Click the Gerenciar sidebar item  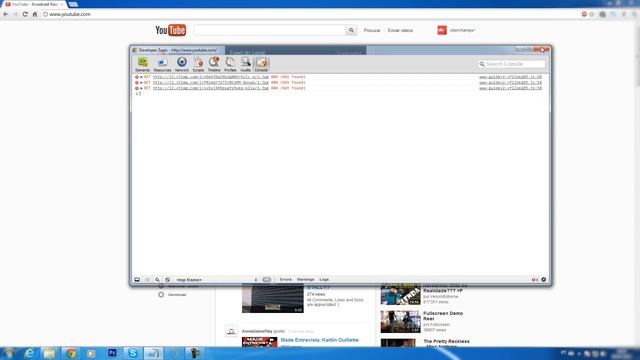[177, 295]
